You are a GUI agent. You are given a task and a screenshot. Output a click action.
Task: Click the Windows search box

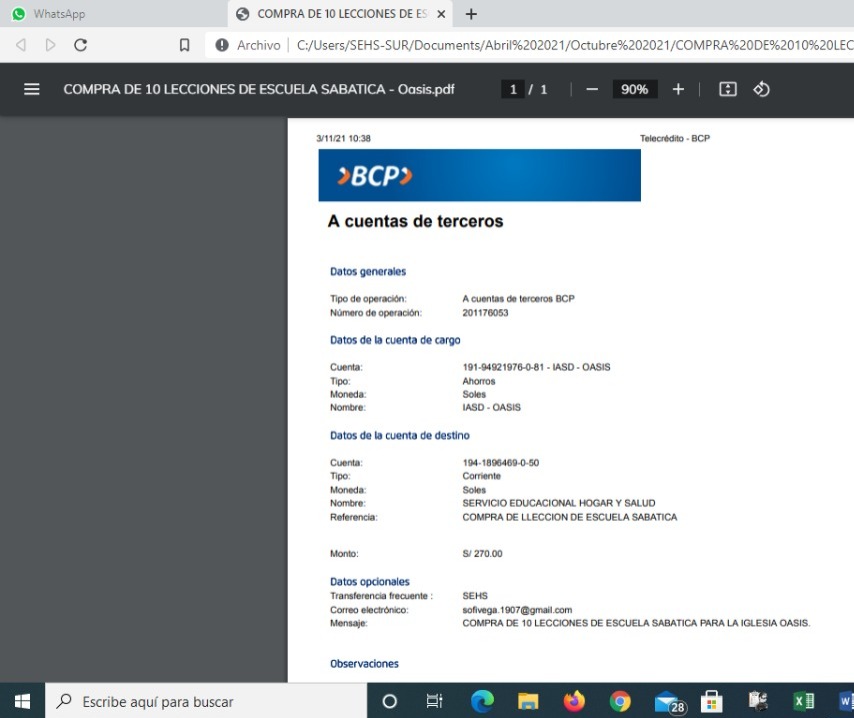(x=205, y=701)
